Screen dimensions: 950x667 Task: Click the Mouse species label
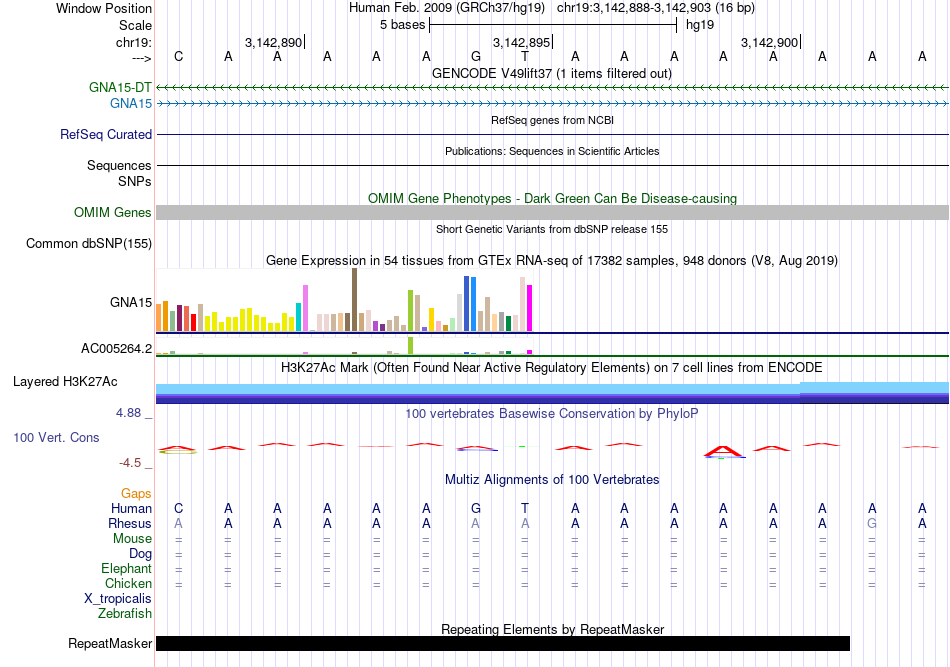click(132, 539)
